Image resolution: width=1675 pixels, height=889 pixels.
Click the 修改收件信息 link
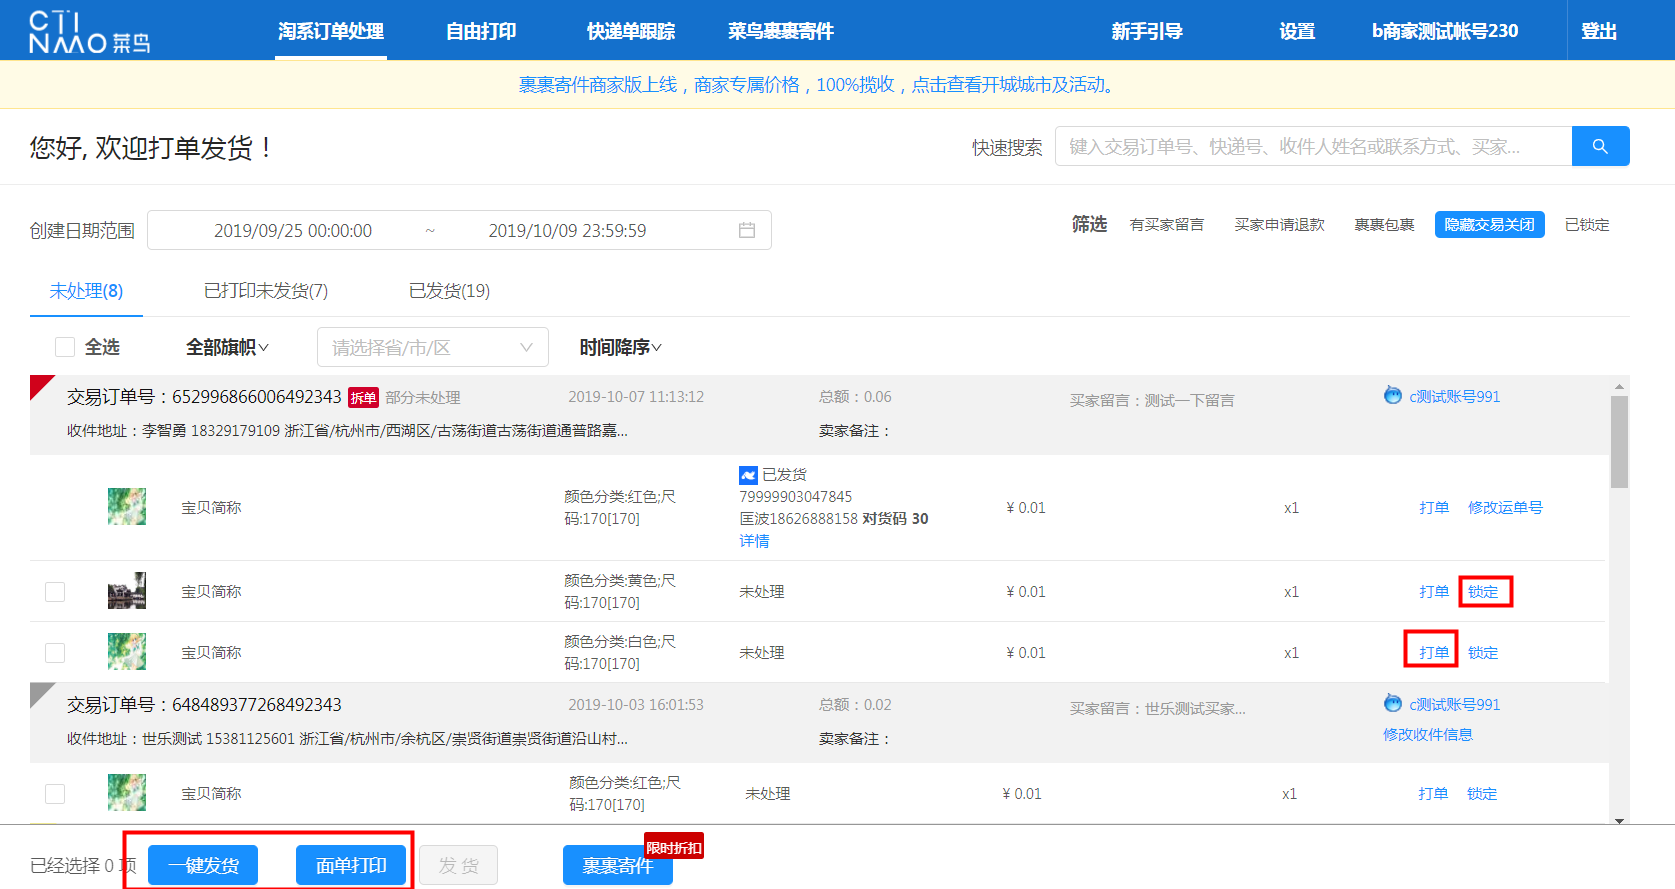[x=1427, y=735]
